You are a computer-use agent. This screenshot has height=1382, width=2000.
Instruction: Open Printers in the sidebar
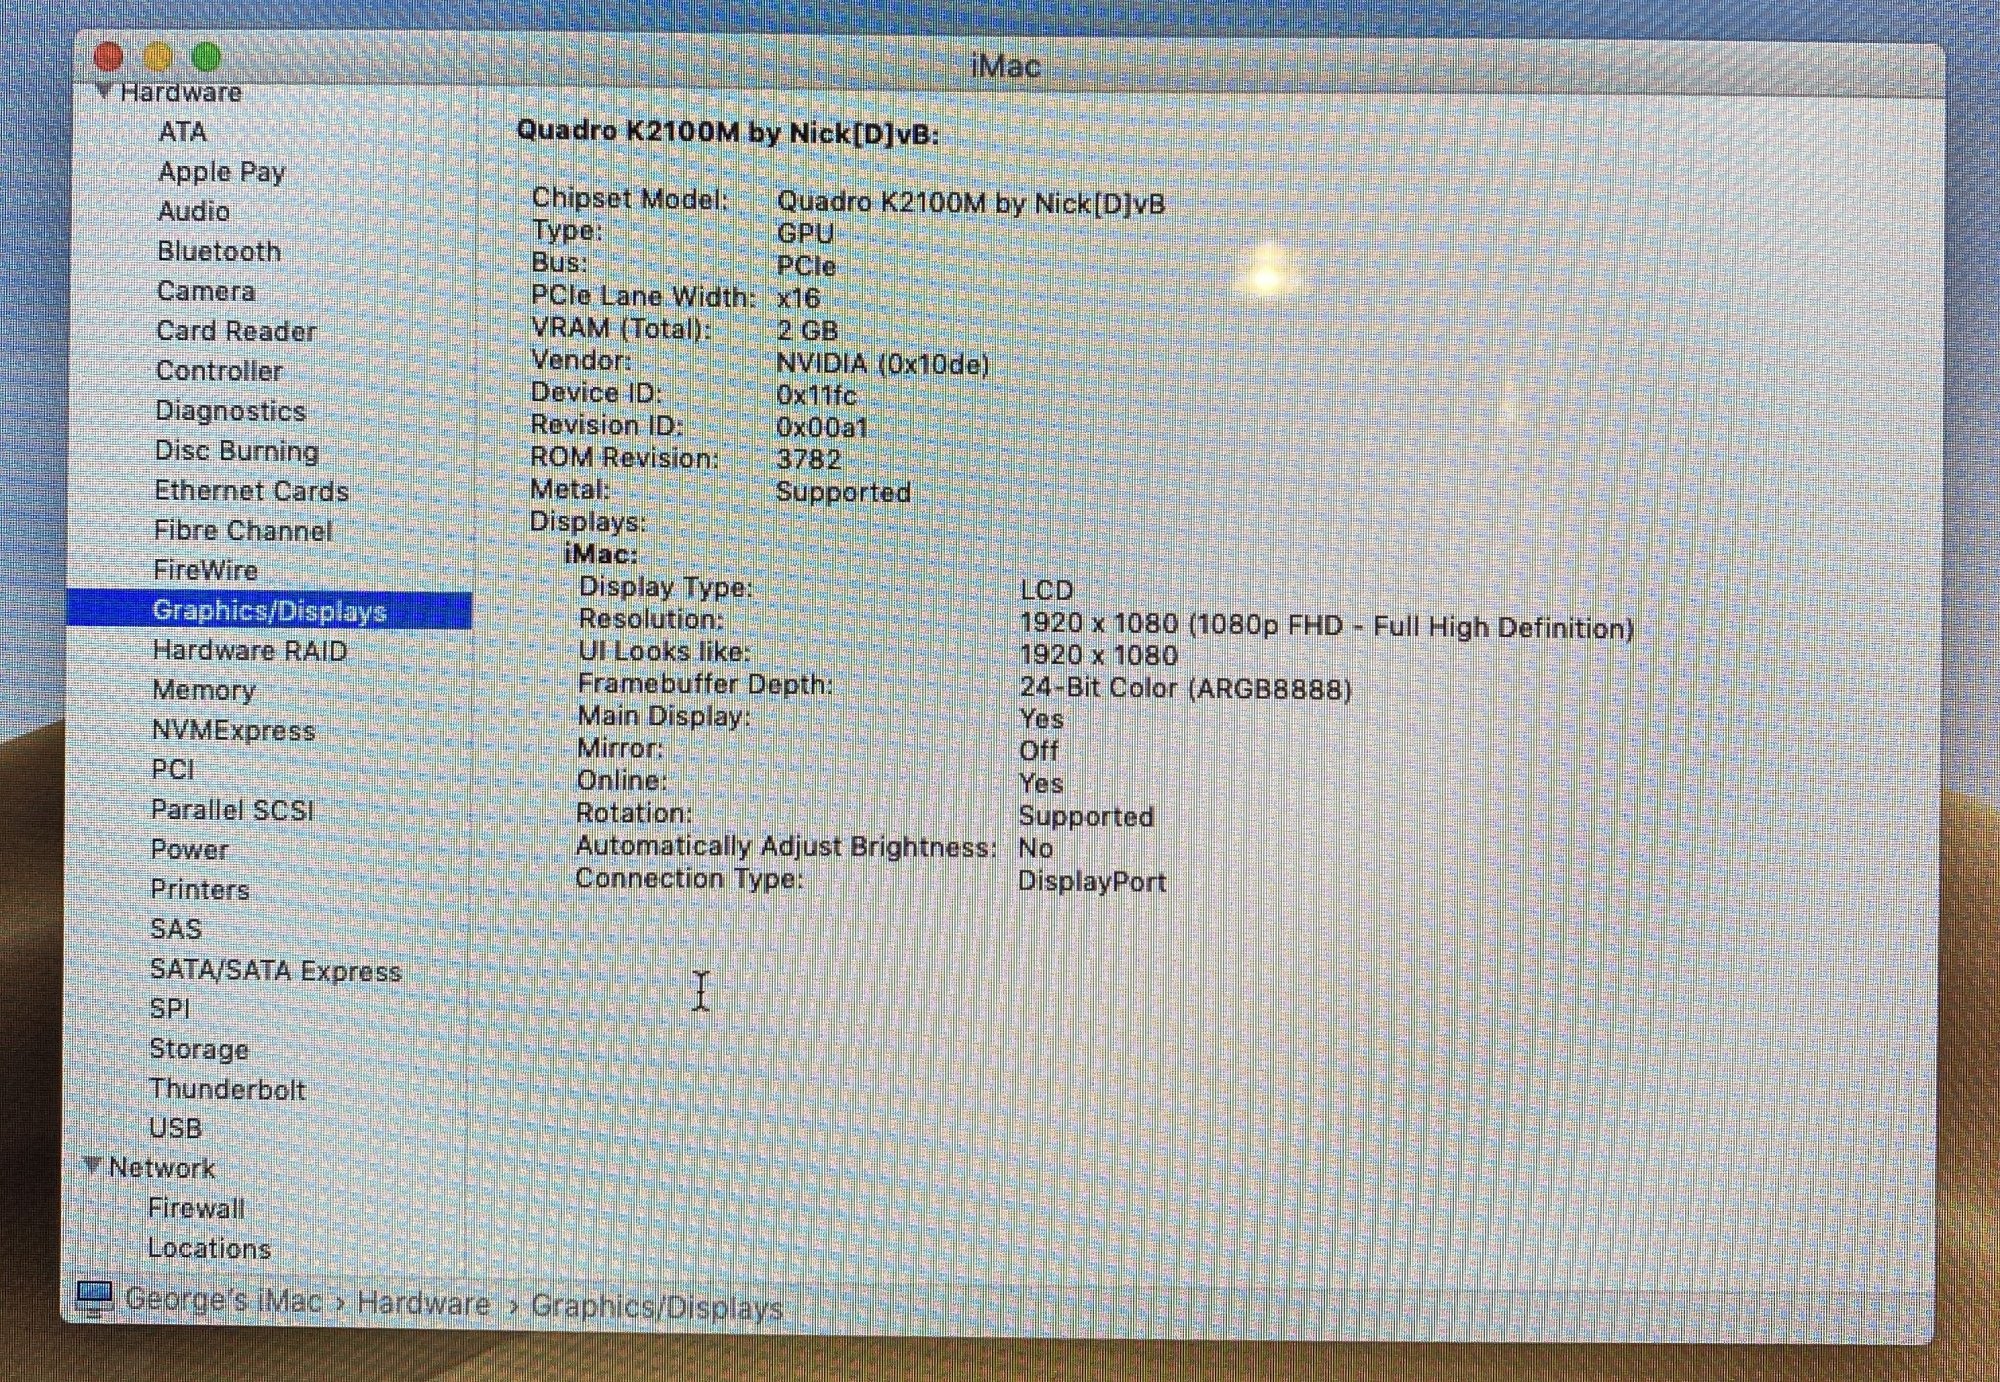coord(200,889)
